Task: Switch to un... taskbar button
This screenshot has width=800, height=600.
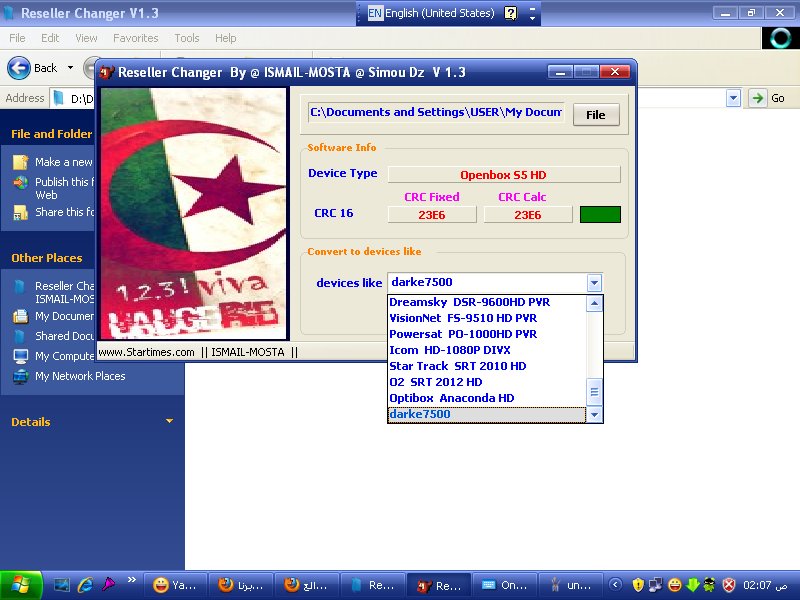Action: click(x=568, y=585)
